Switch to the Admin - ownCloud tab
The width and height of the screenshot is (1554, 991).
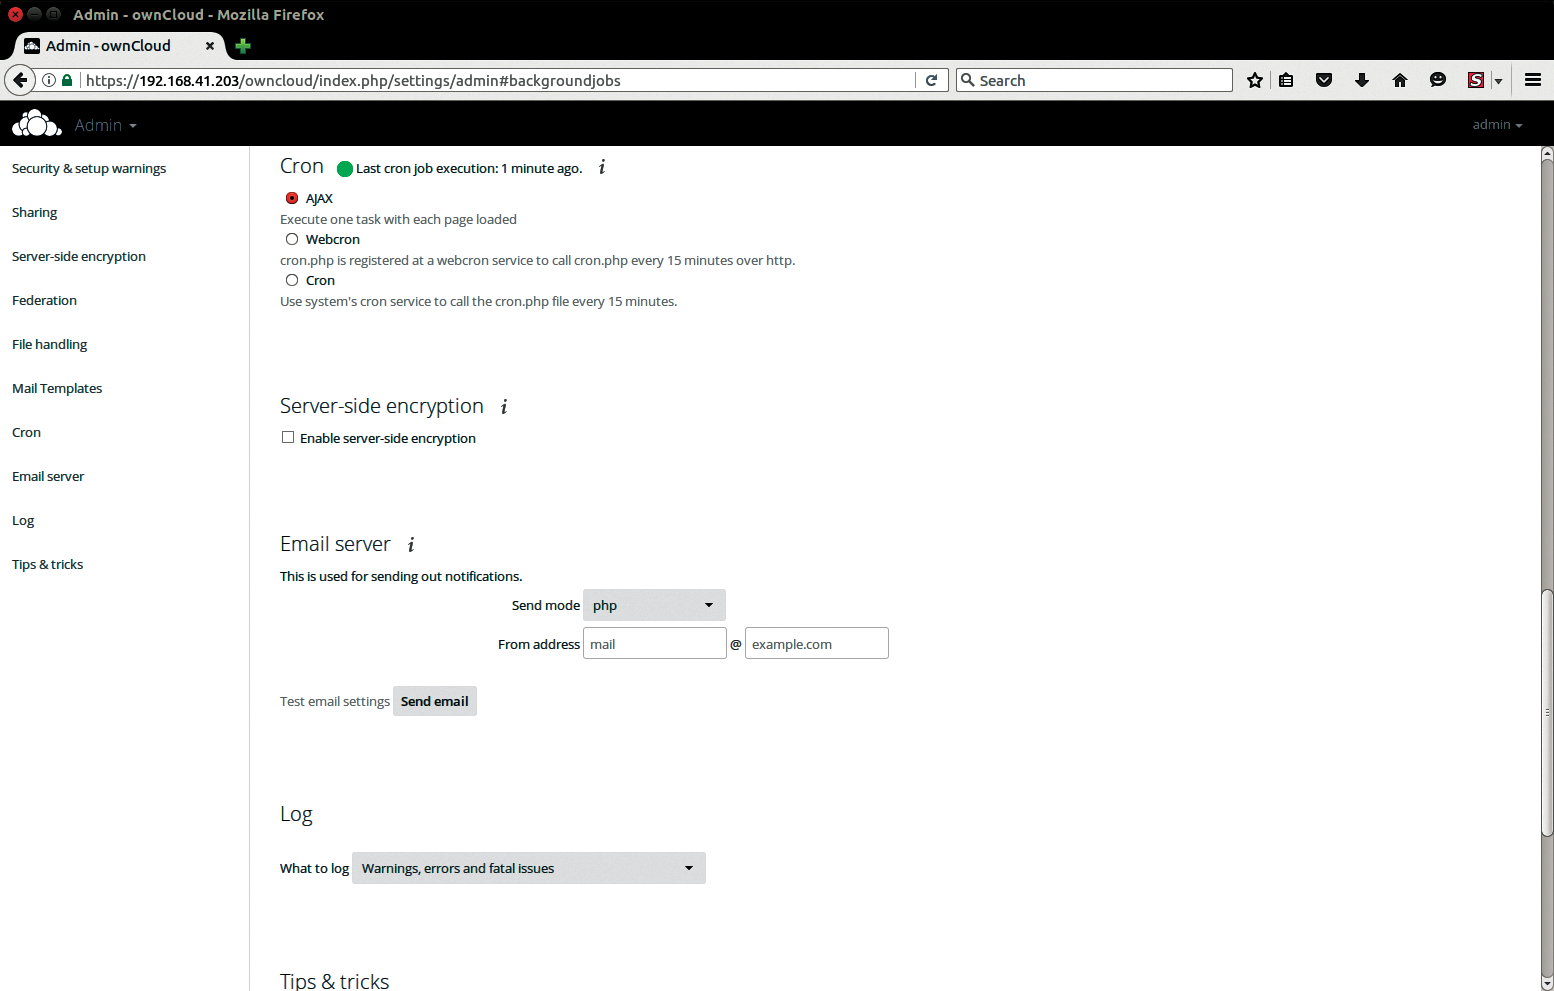[110, 46]
